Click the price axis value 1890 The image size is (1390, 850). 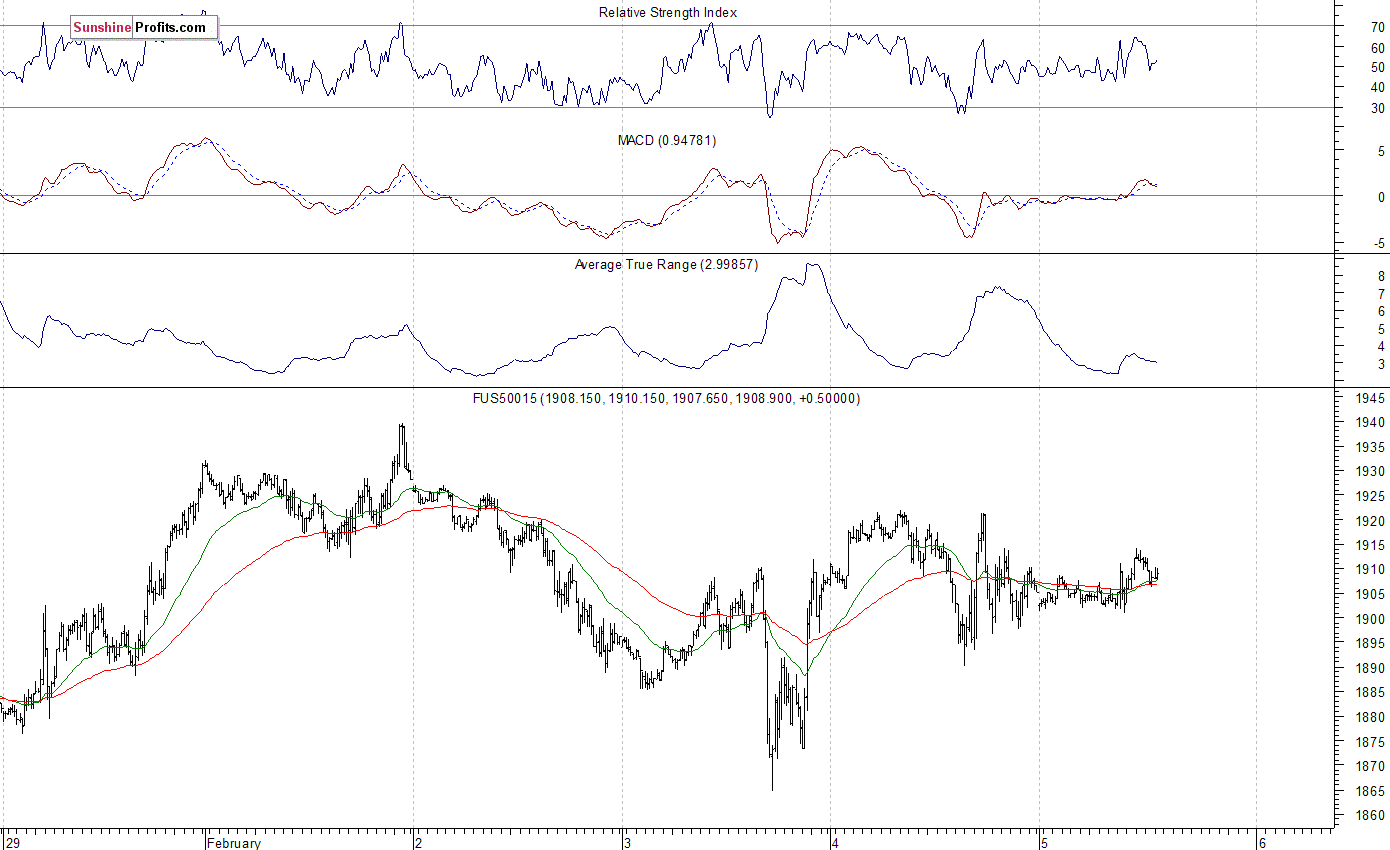[x=1372, y=669]
